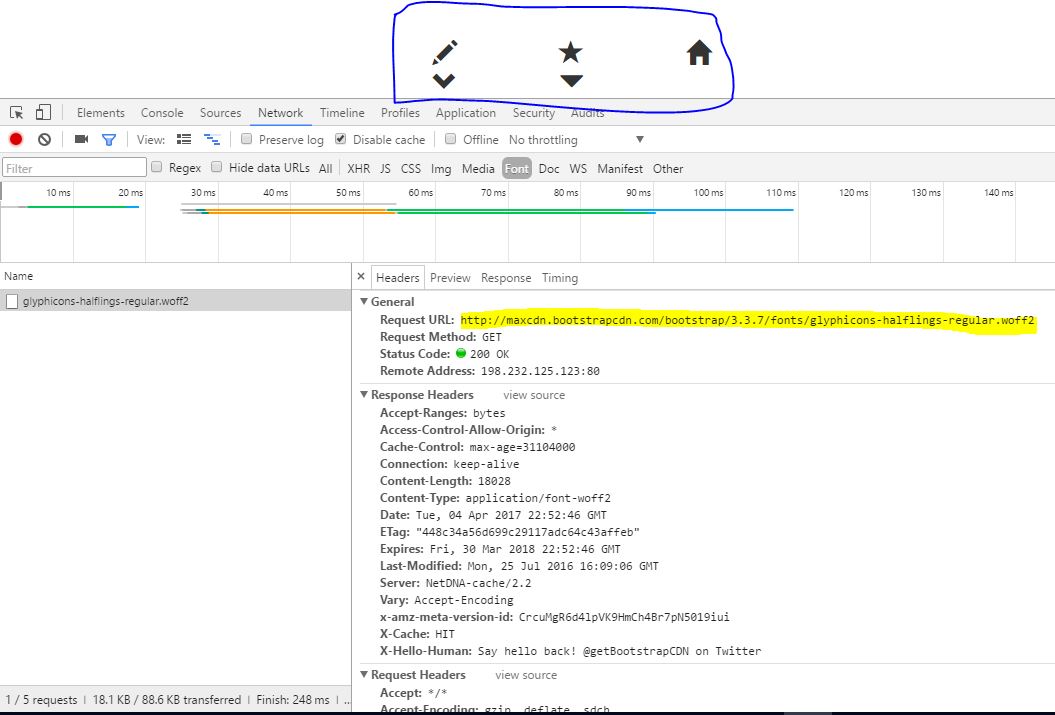Stop recording with the red record button
Viewport: 1055px width, 715px height.
[16, 140]
